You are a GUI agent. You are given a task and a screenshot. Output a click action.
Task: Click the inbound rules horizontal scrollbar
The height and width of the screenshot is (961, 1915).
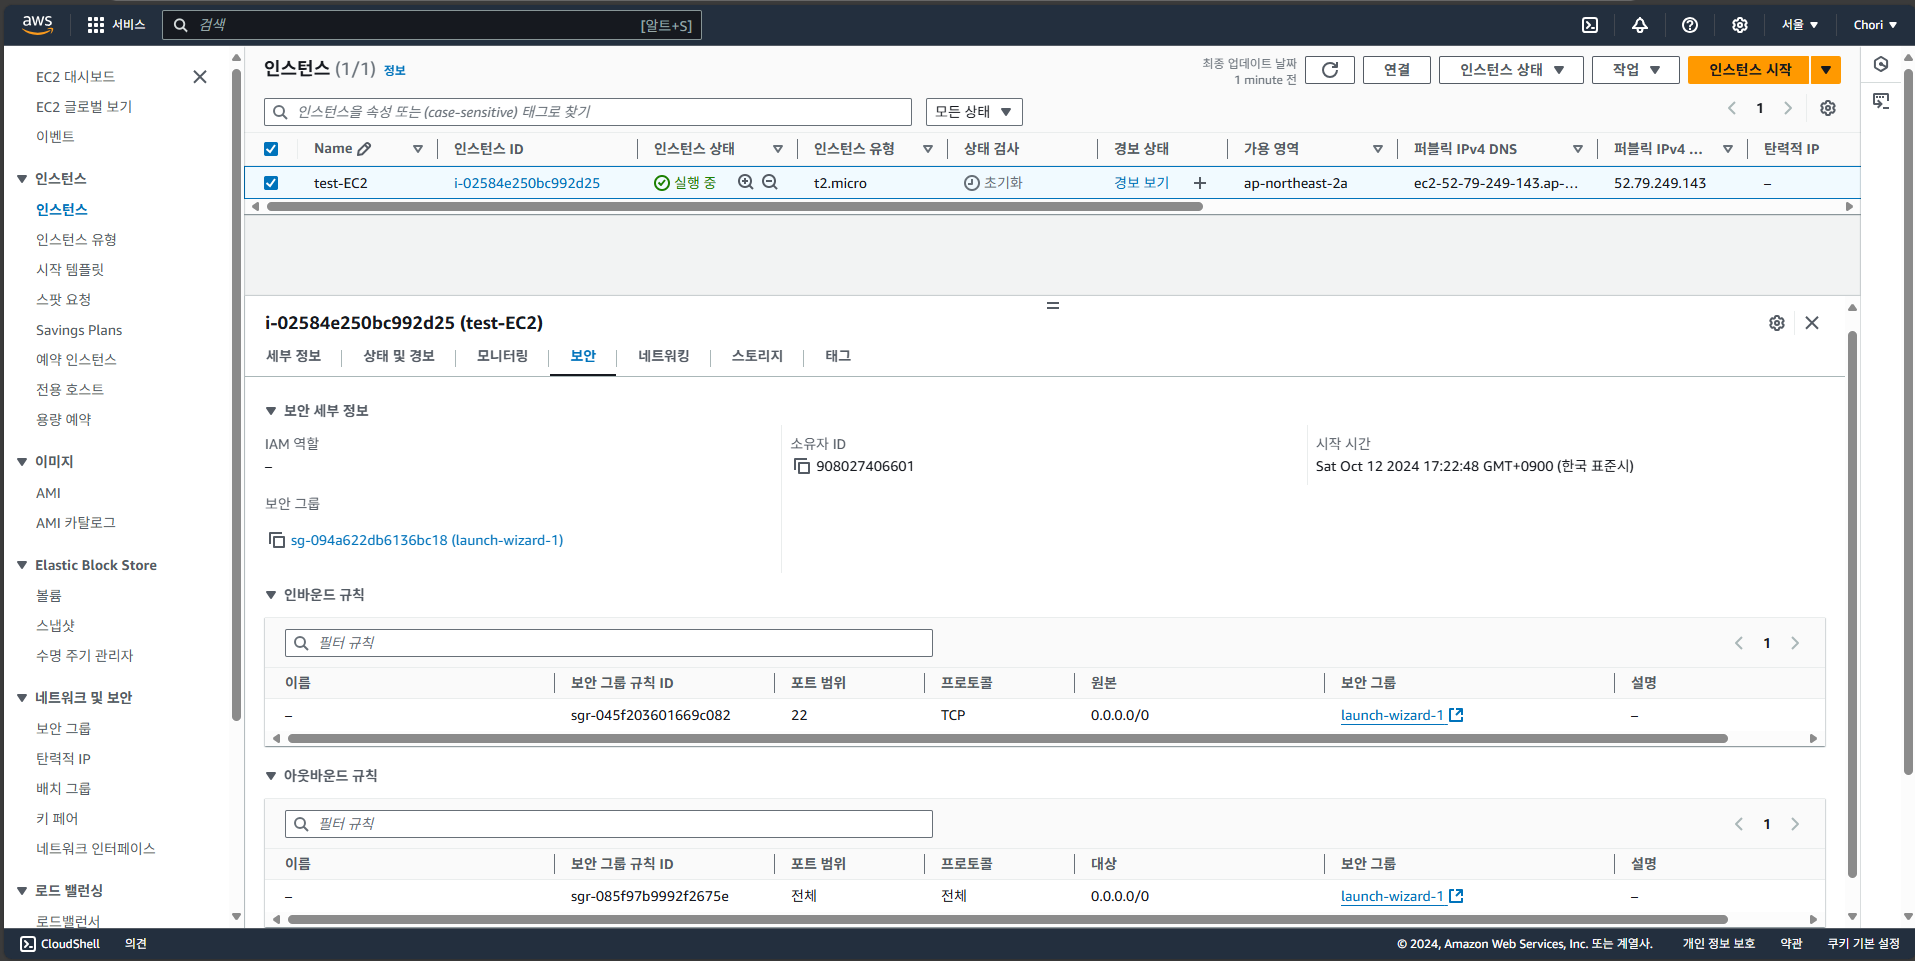click(x=1008, y=739)
